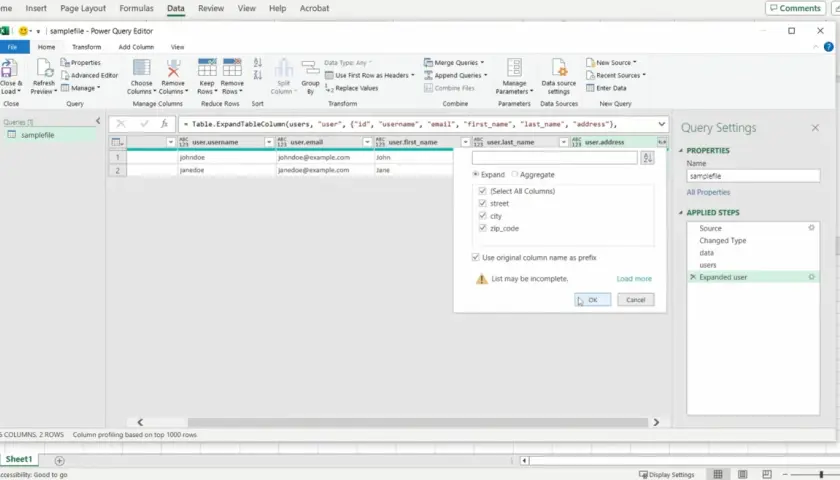840x480 pixels.
Task: Click the Remove Rows icon
Action: click(x=232, y=68)
